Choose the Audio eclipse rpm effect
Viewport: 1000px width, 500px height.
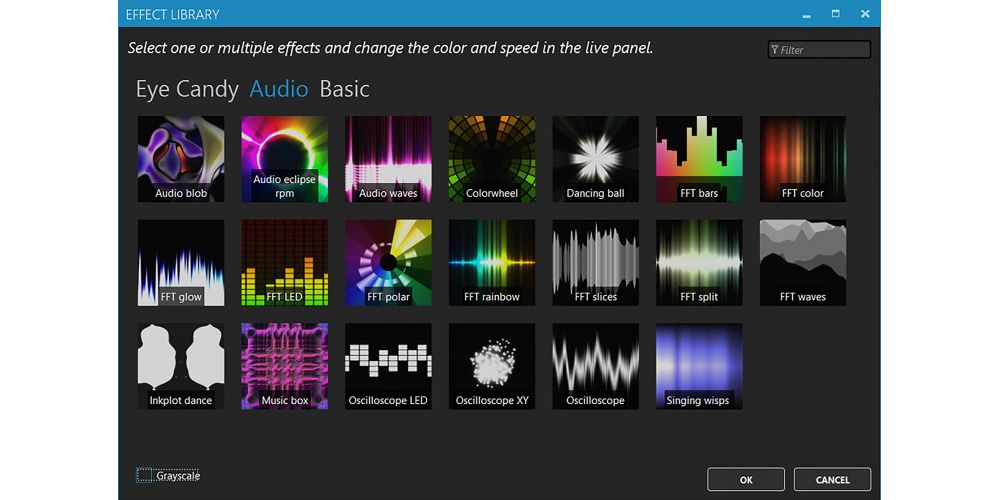tap(284, 159)
